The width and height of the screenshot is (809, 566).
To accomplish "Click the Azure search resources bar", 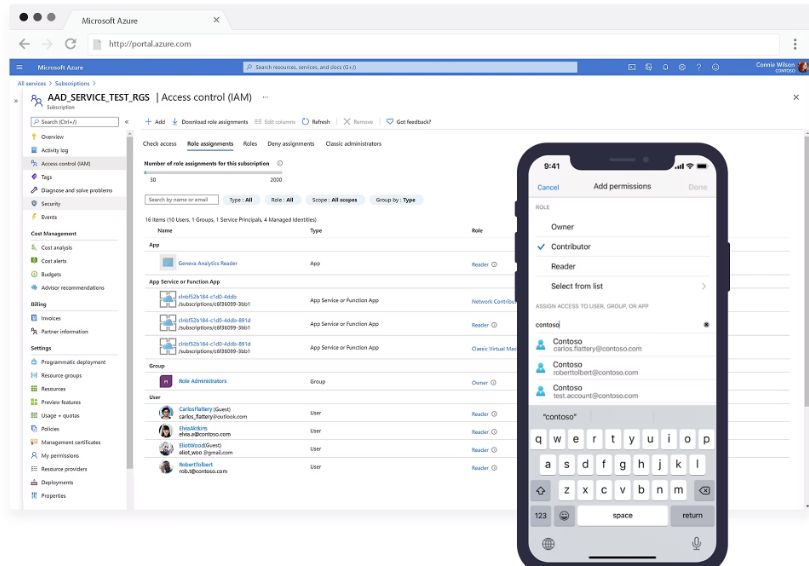I will [x=410, y=67].
